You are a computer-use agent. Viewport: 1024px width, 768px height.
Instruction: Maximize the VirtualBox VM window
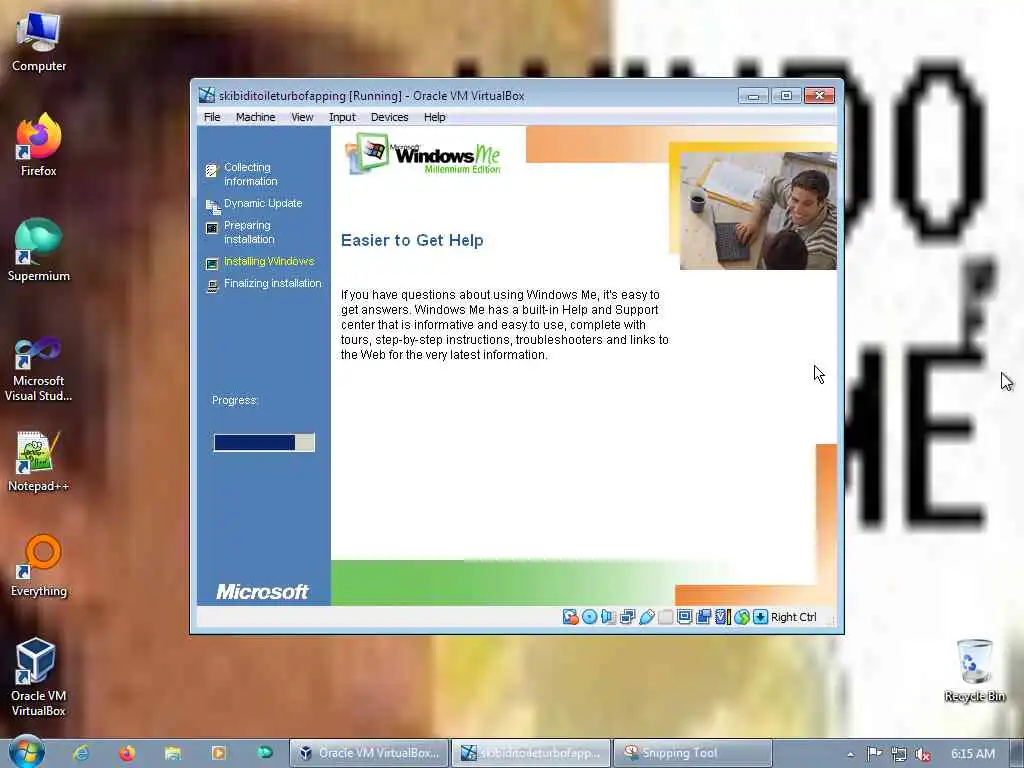786,96
